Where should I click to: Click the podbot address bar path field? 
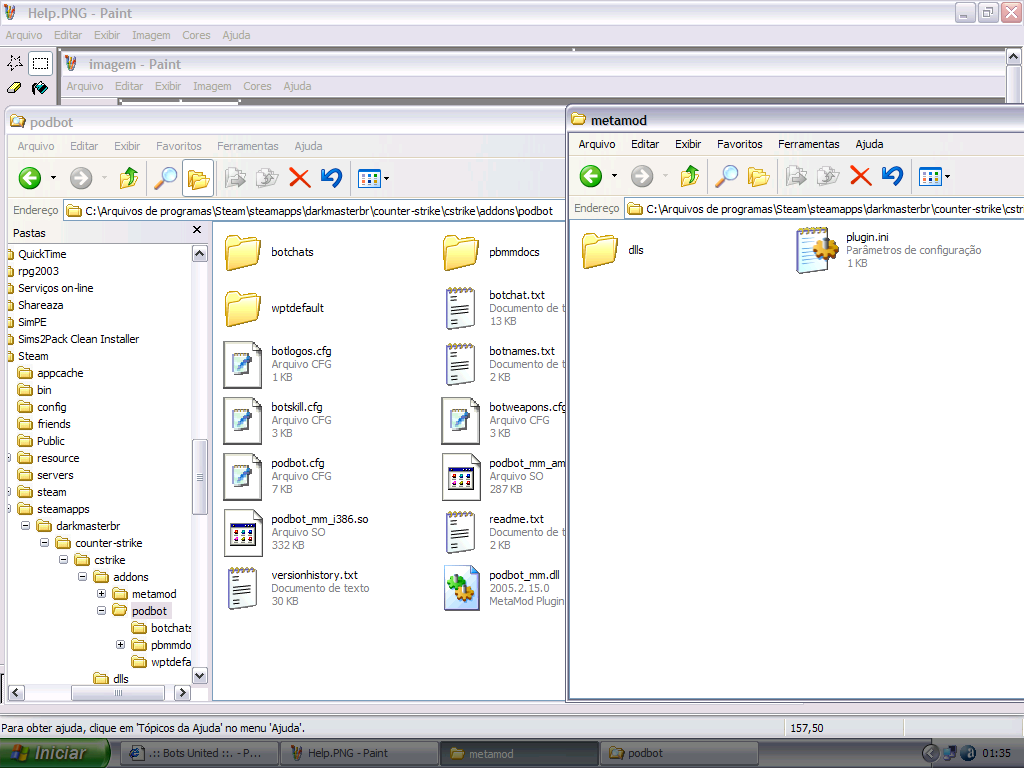315,211
